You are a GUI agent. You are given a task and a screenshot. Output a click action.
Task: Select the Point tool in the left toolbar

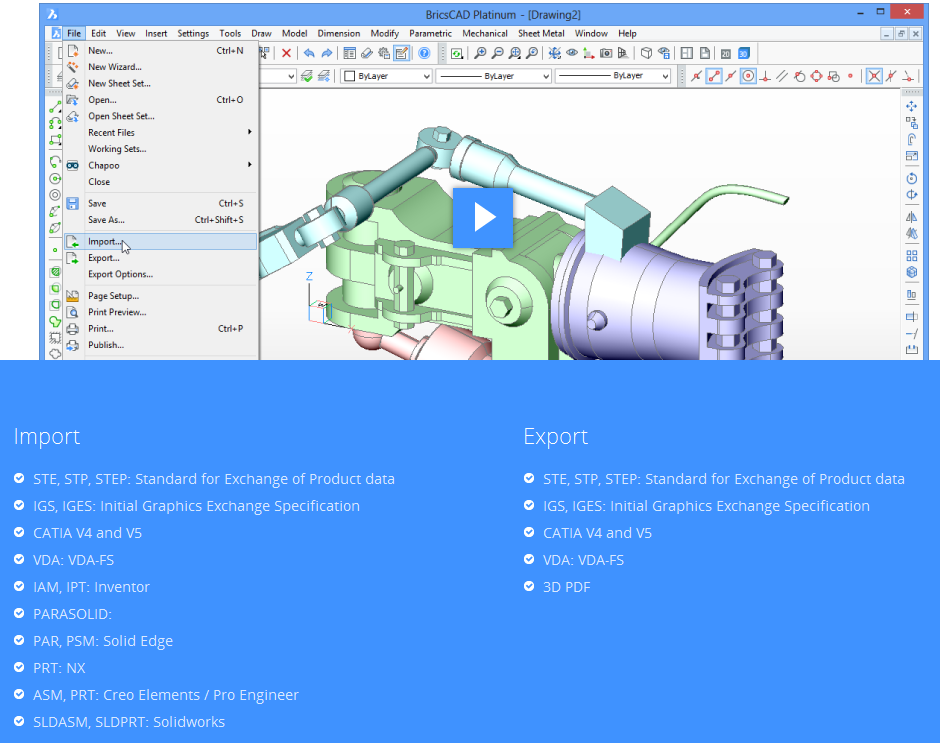55,250
